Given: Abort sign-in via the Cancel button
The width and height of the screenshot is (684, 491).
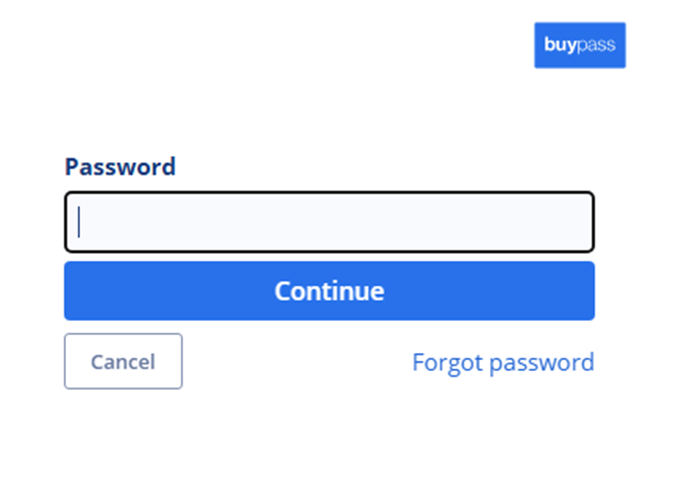Looking at the screenshot, I should (x=123, y=361).
